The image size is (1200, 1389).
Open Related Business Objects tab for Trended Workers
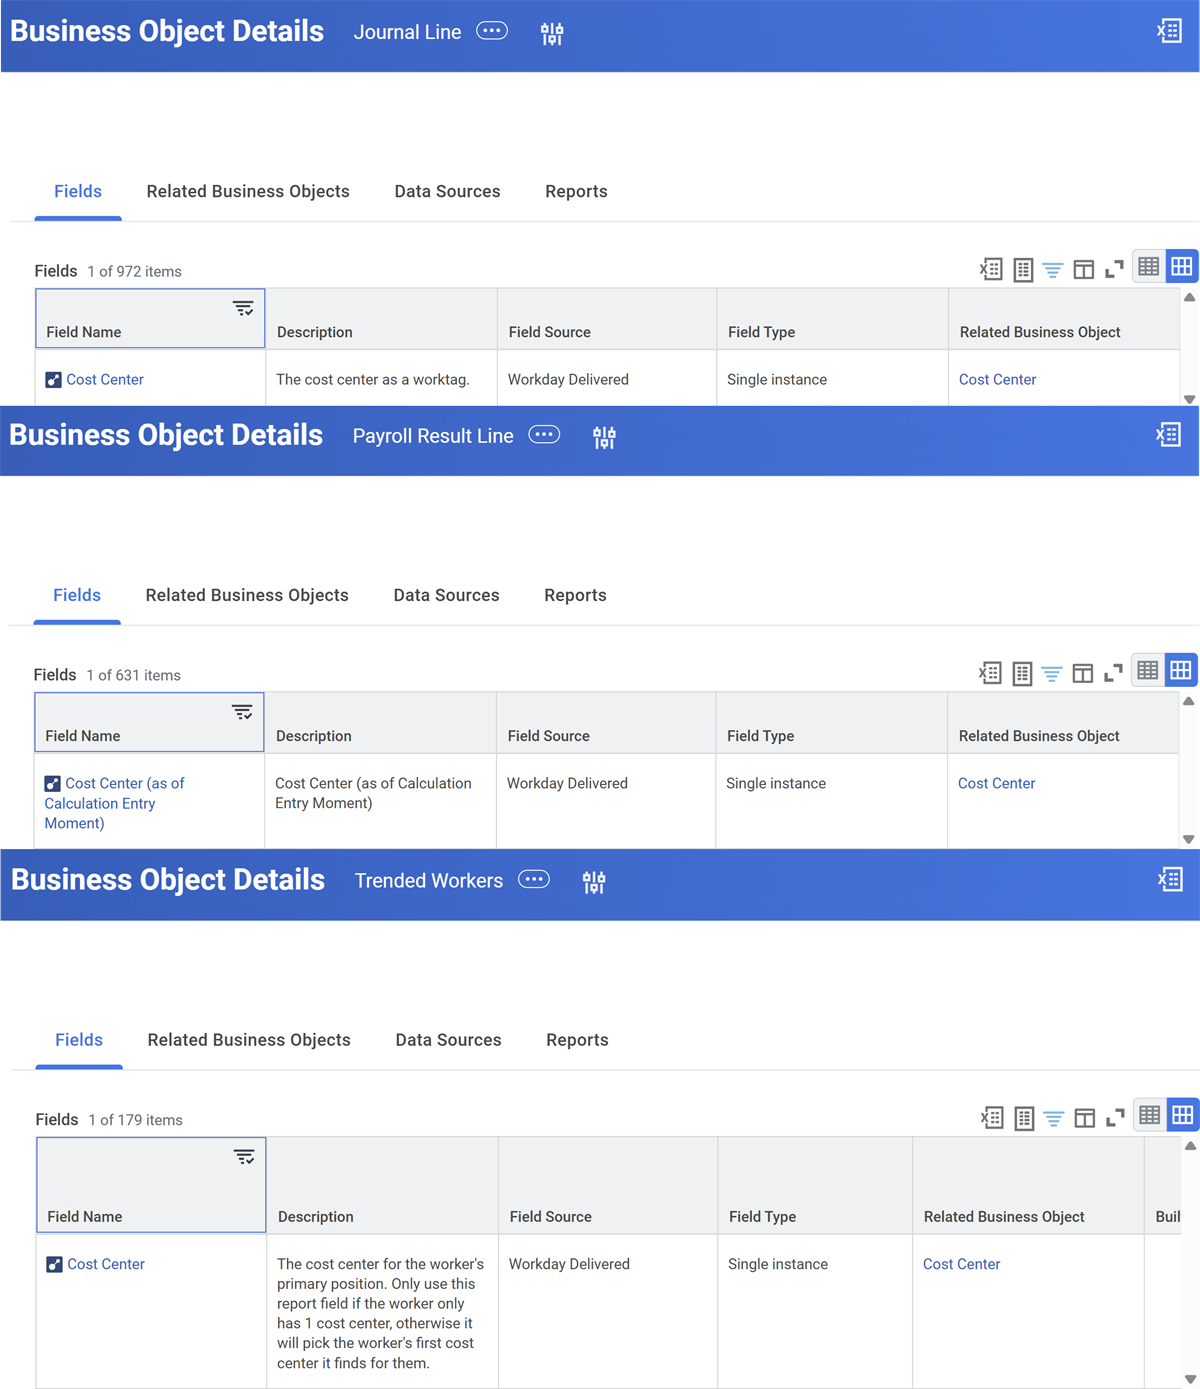(x=249, y=1040)
